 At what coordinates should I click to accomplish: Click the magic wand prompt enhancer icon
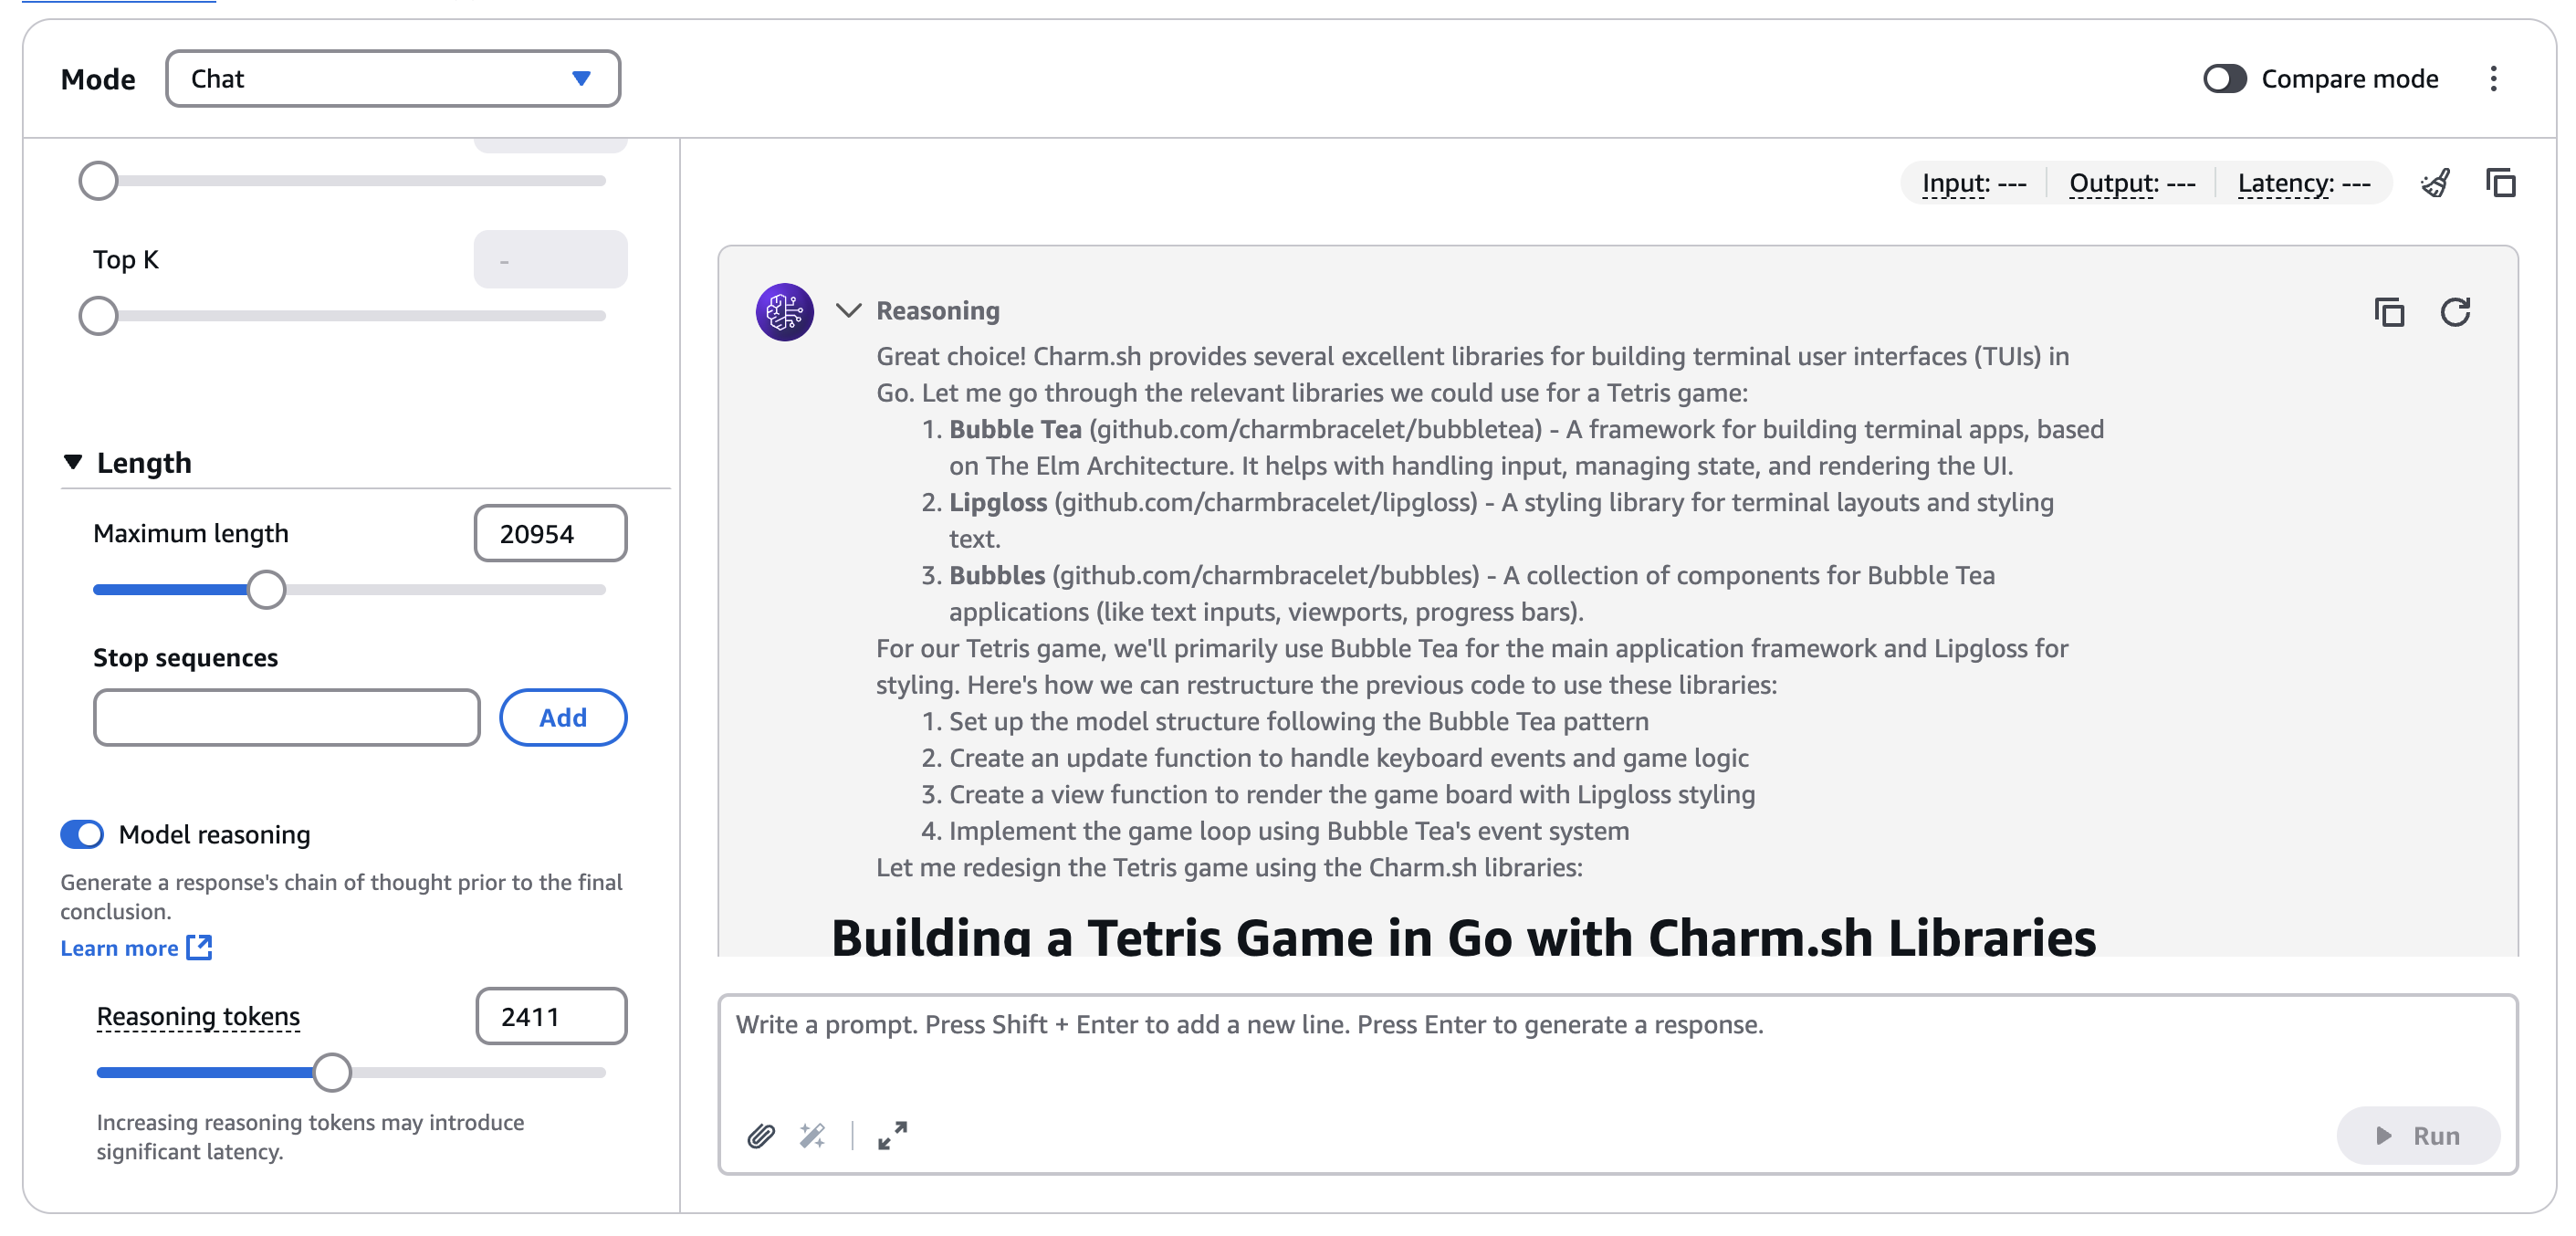[x=812, y=1135]
